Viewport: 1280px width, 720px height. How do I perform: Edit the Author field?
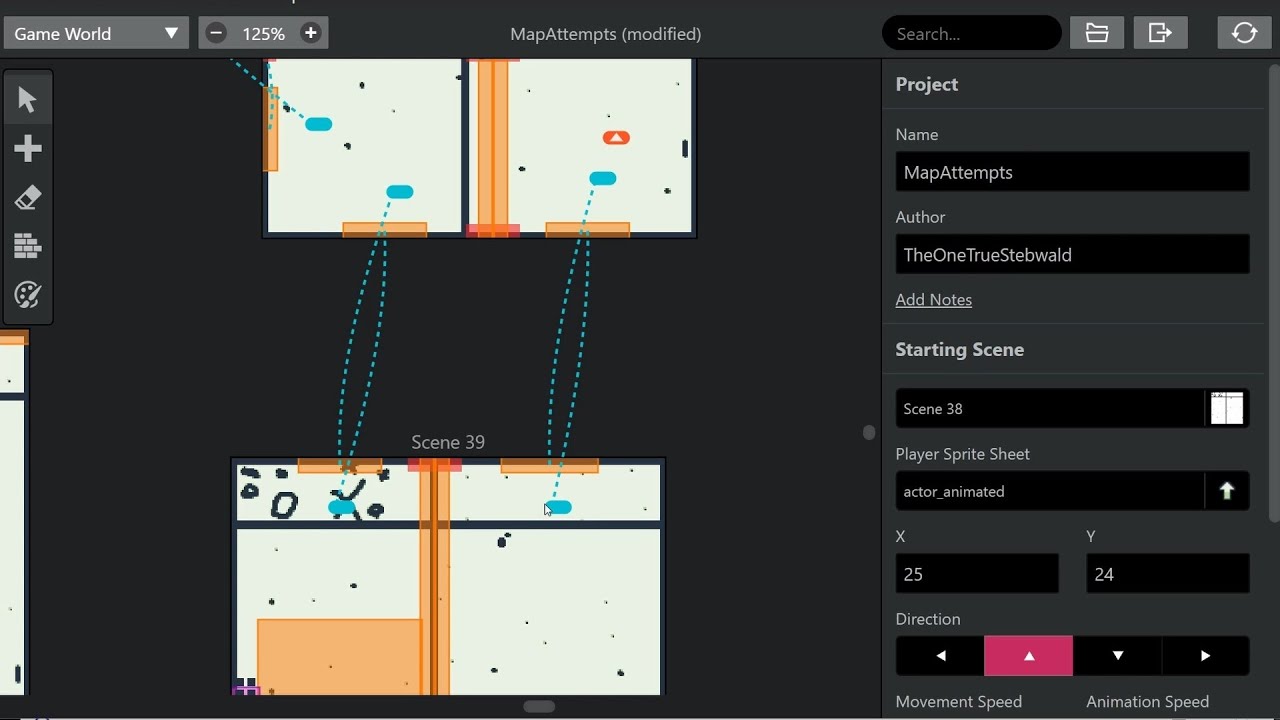point(1072,255)
